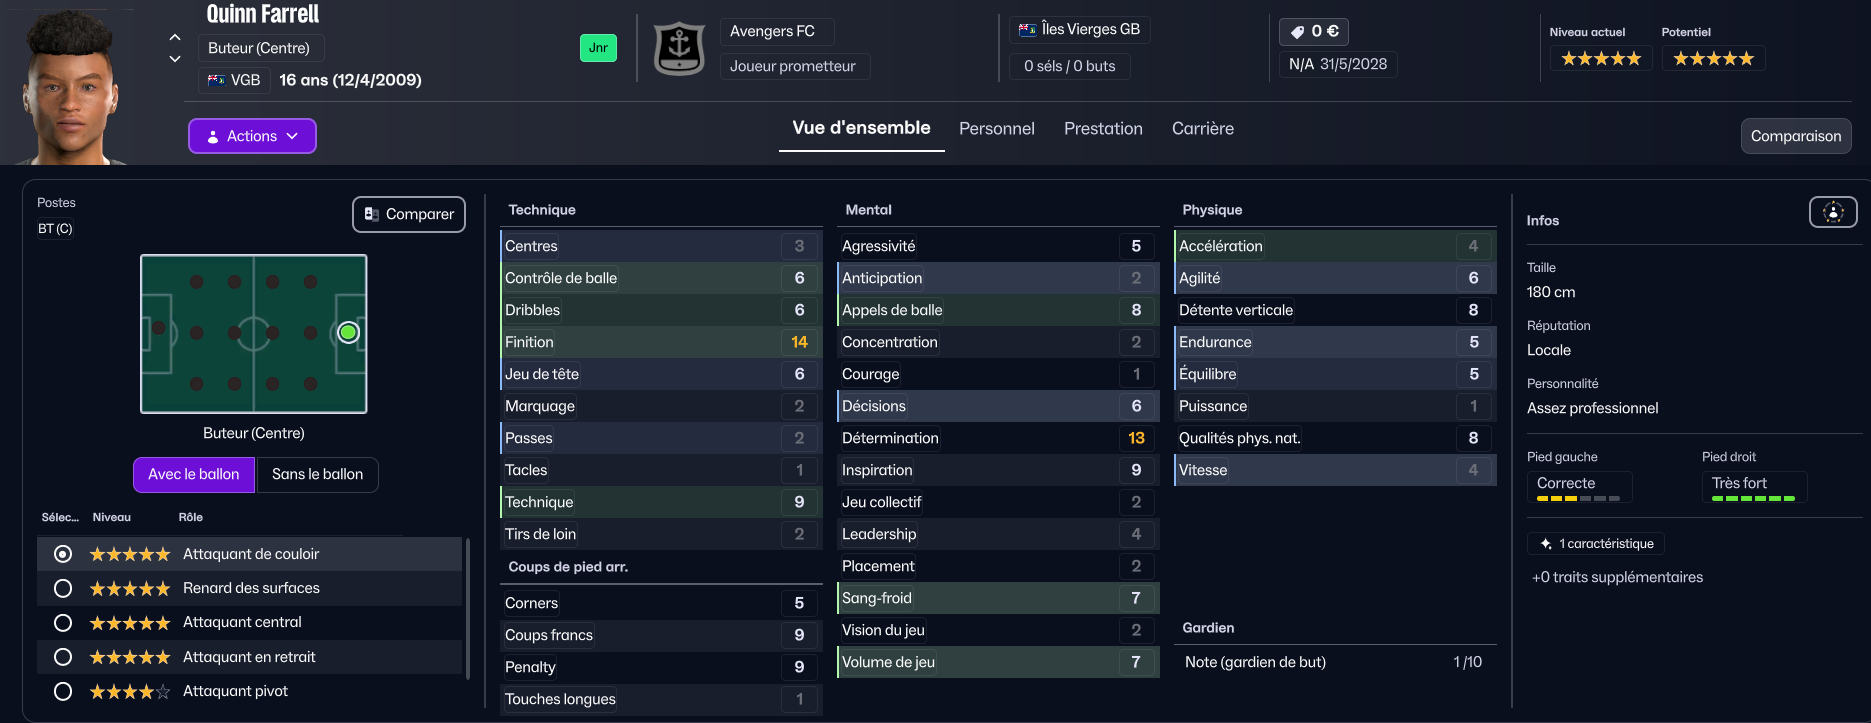1871x723 pixels.
Task: Click the transfer value tag icon
Action: coord(1297,32)
